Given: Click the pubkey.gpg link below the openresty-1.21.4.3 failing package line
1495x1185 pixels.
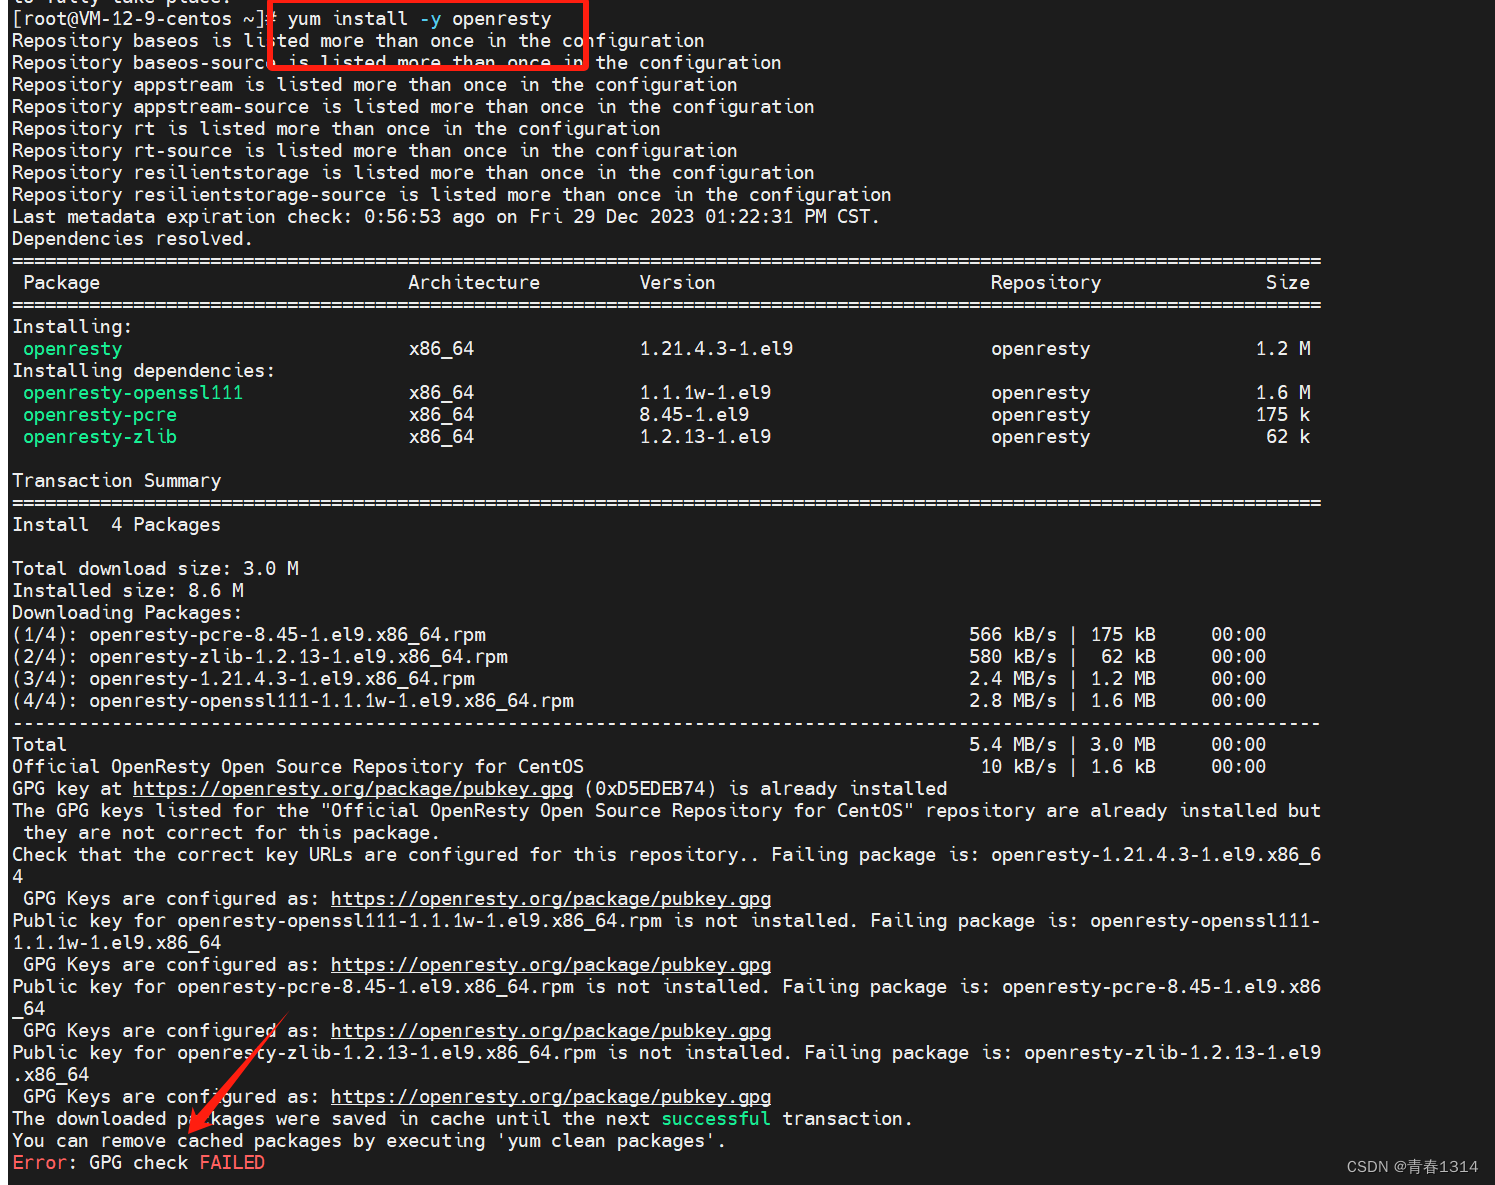Looking at the screenshot, I should click(551, 899).
